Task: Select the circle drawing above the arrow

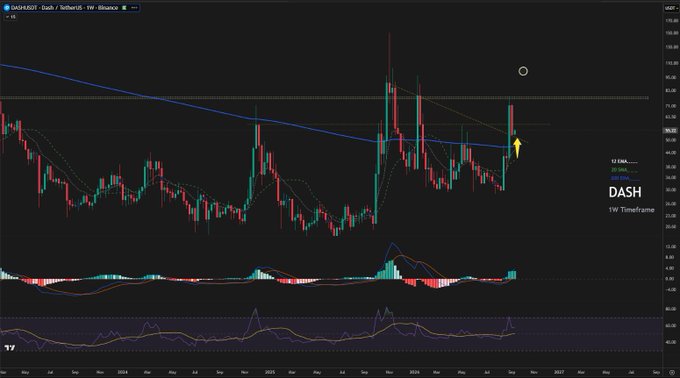Action: [x=523, y=71]
